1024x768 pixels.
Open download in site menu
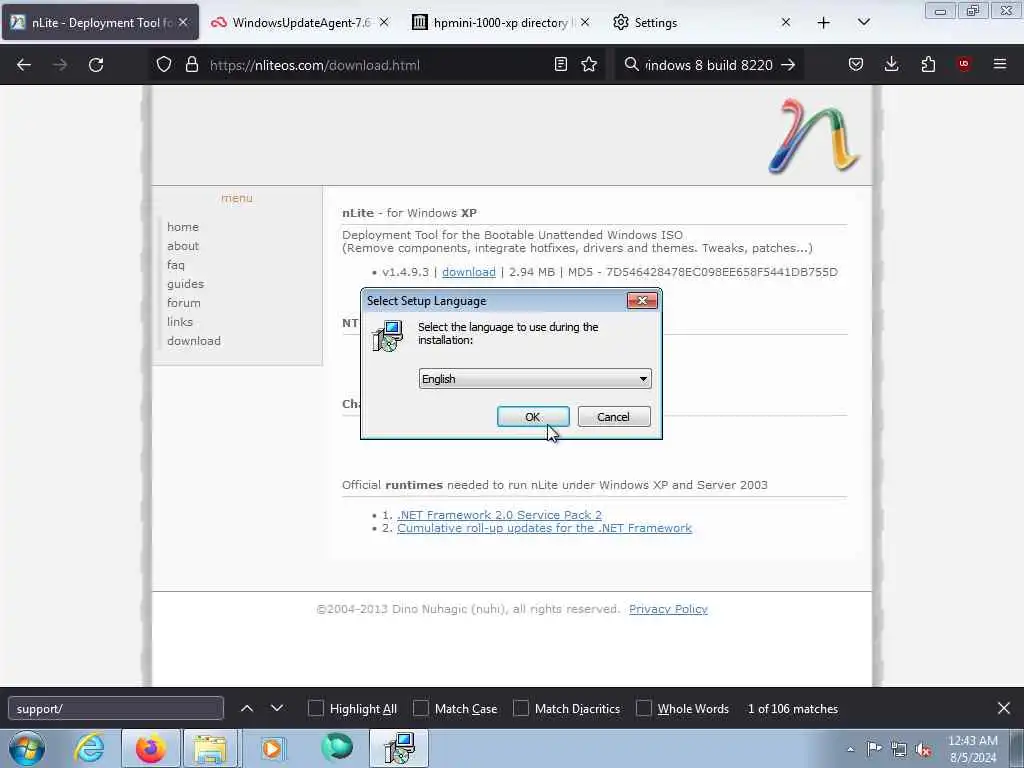coord(194,340)
